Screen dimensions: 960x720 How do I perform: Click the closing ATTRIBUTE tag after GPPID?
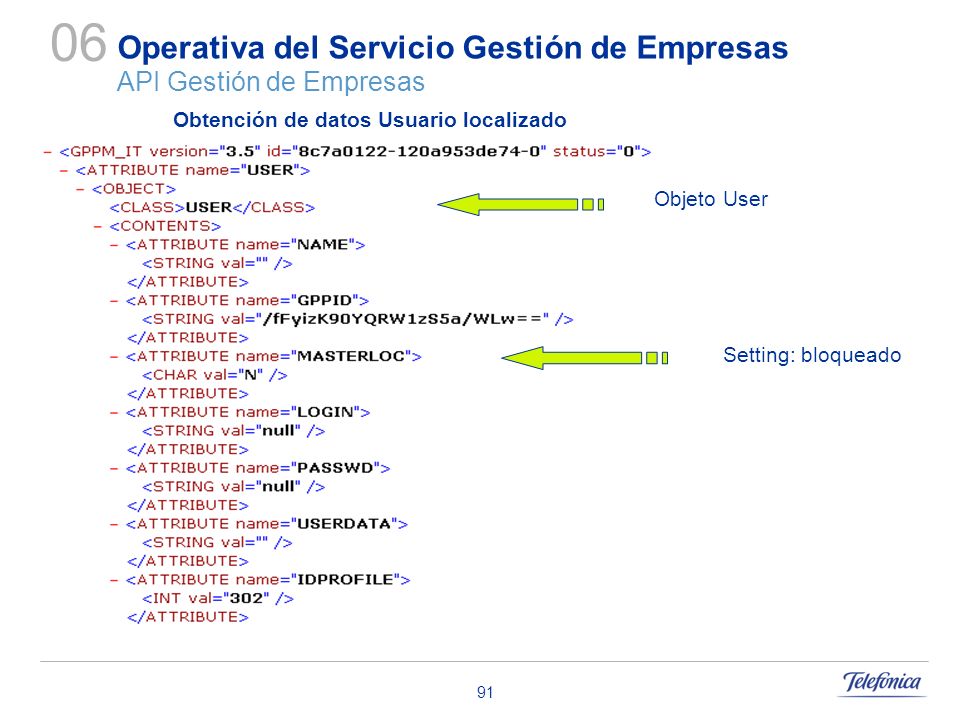point(187,338)
